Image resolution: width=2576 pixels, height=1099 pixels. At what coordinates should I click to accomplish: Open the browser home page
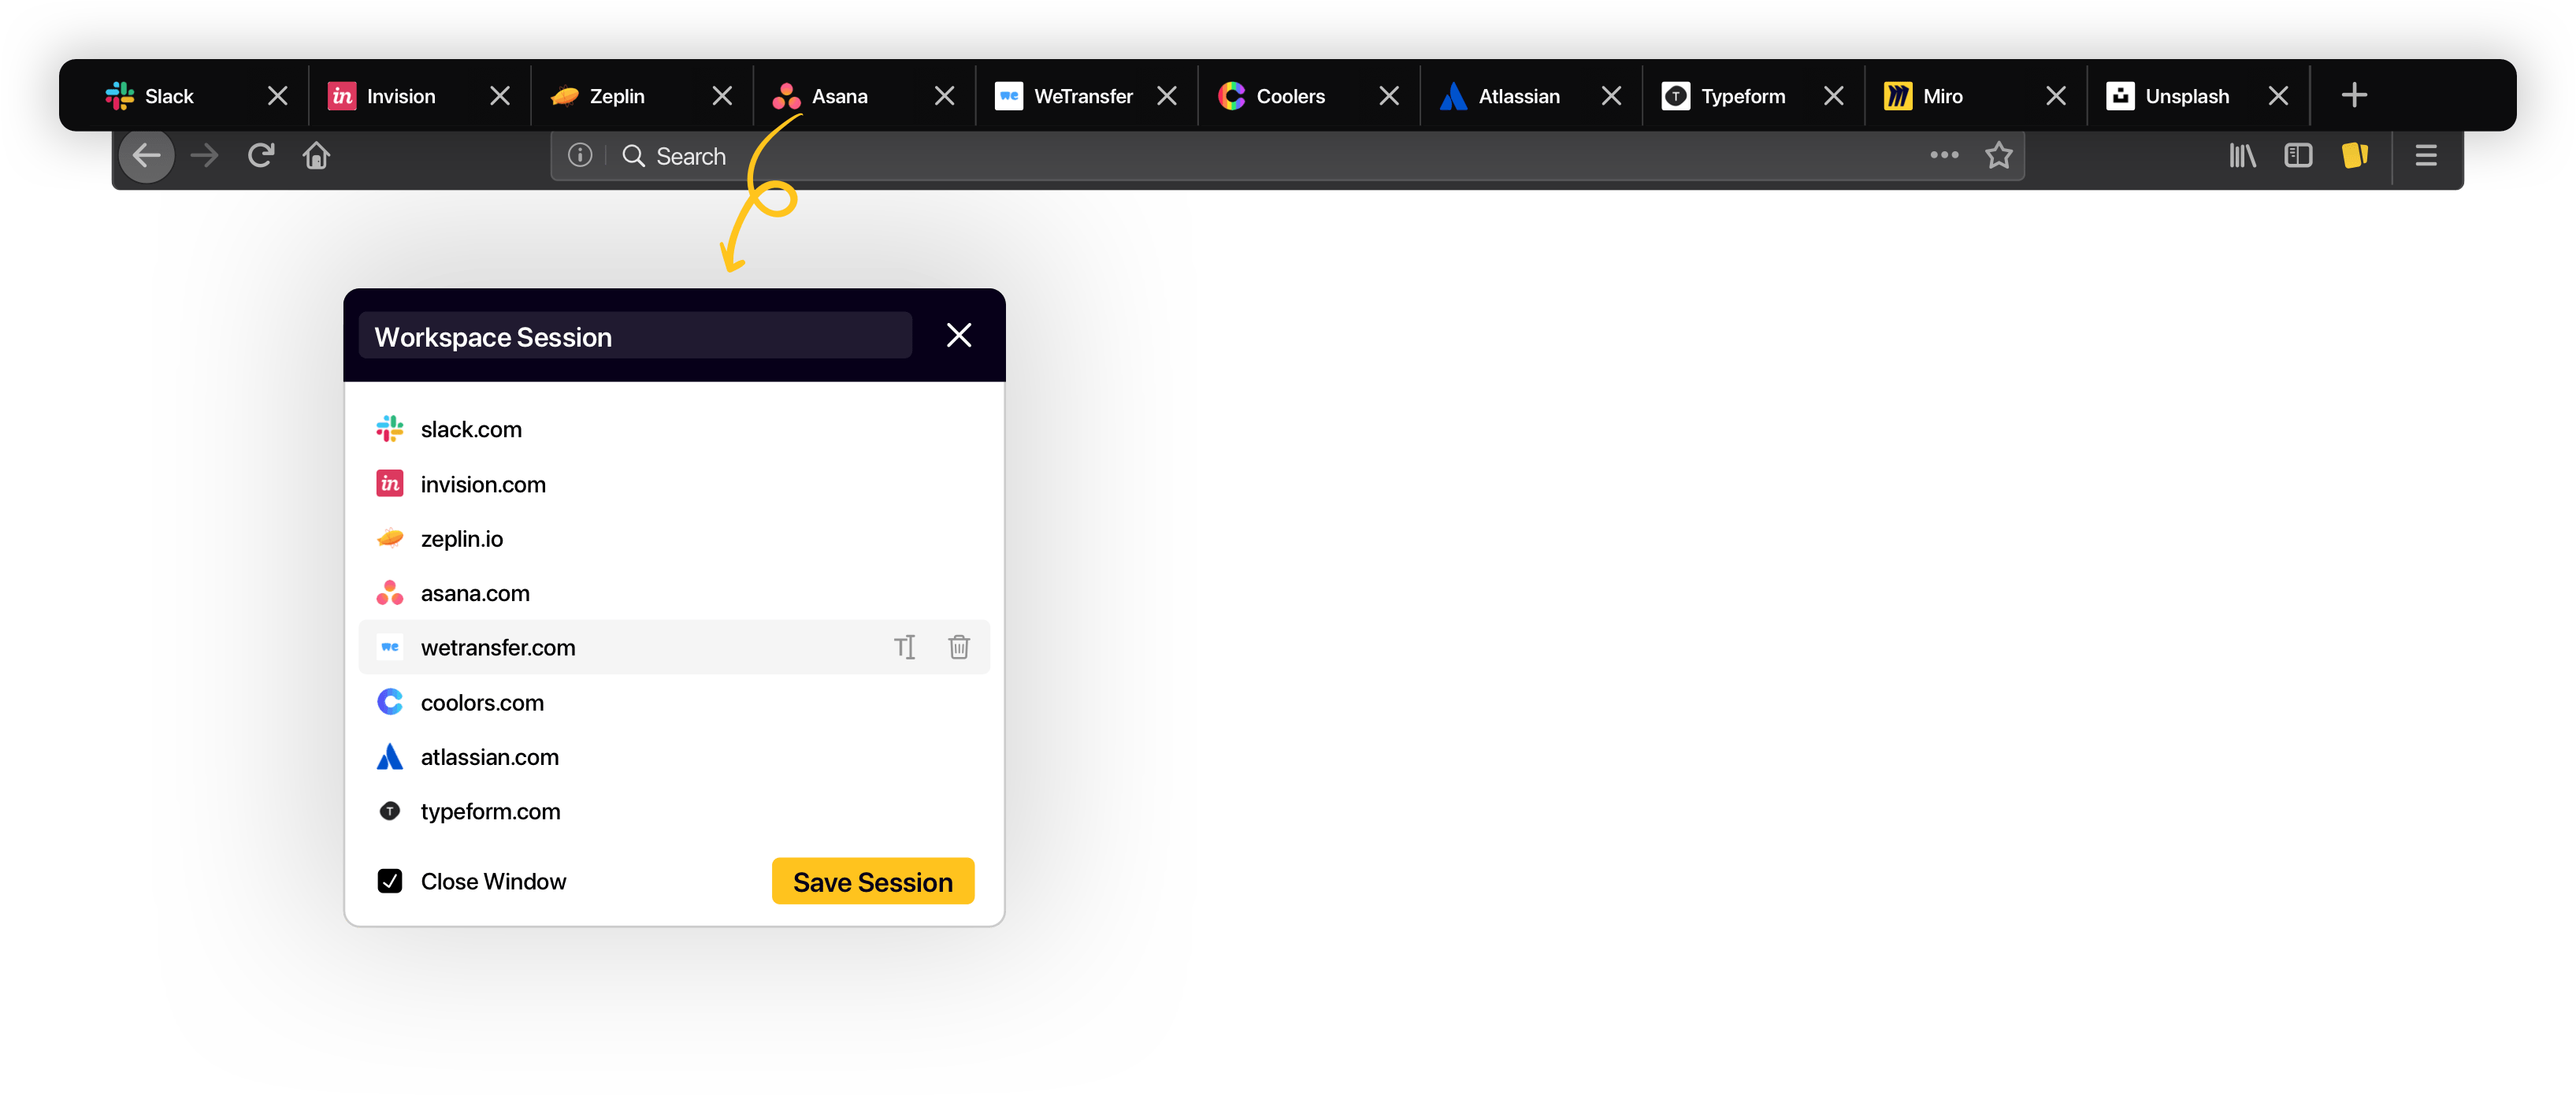(x=317, y=155)
